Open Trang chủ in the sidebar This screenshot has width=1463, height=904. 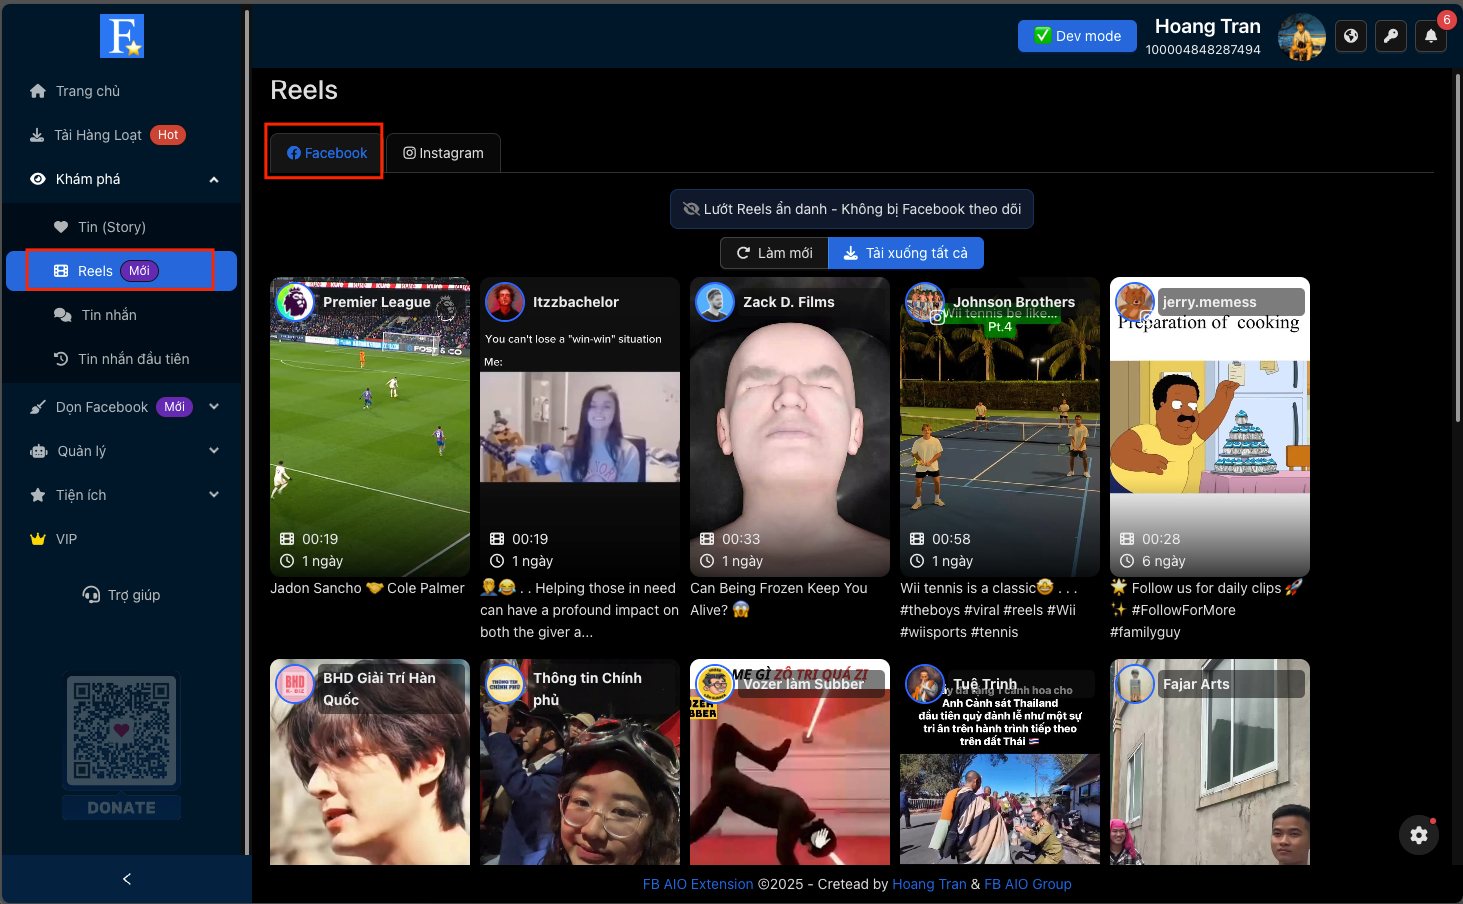point(124,91)
